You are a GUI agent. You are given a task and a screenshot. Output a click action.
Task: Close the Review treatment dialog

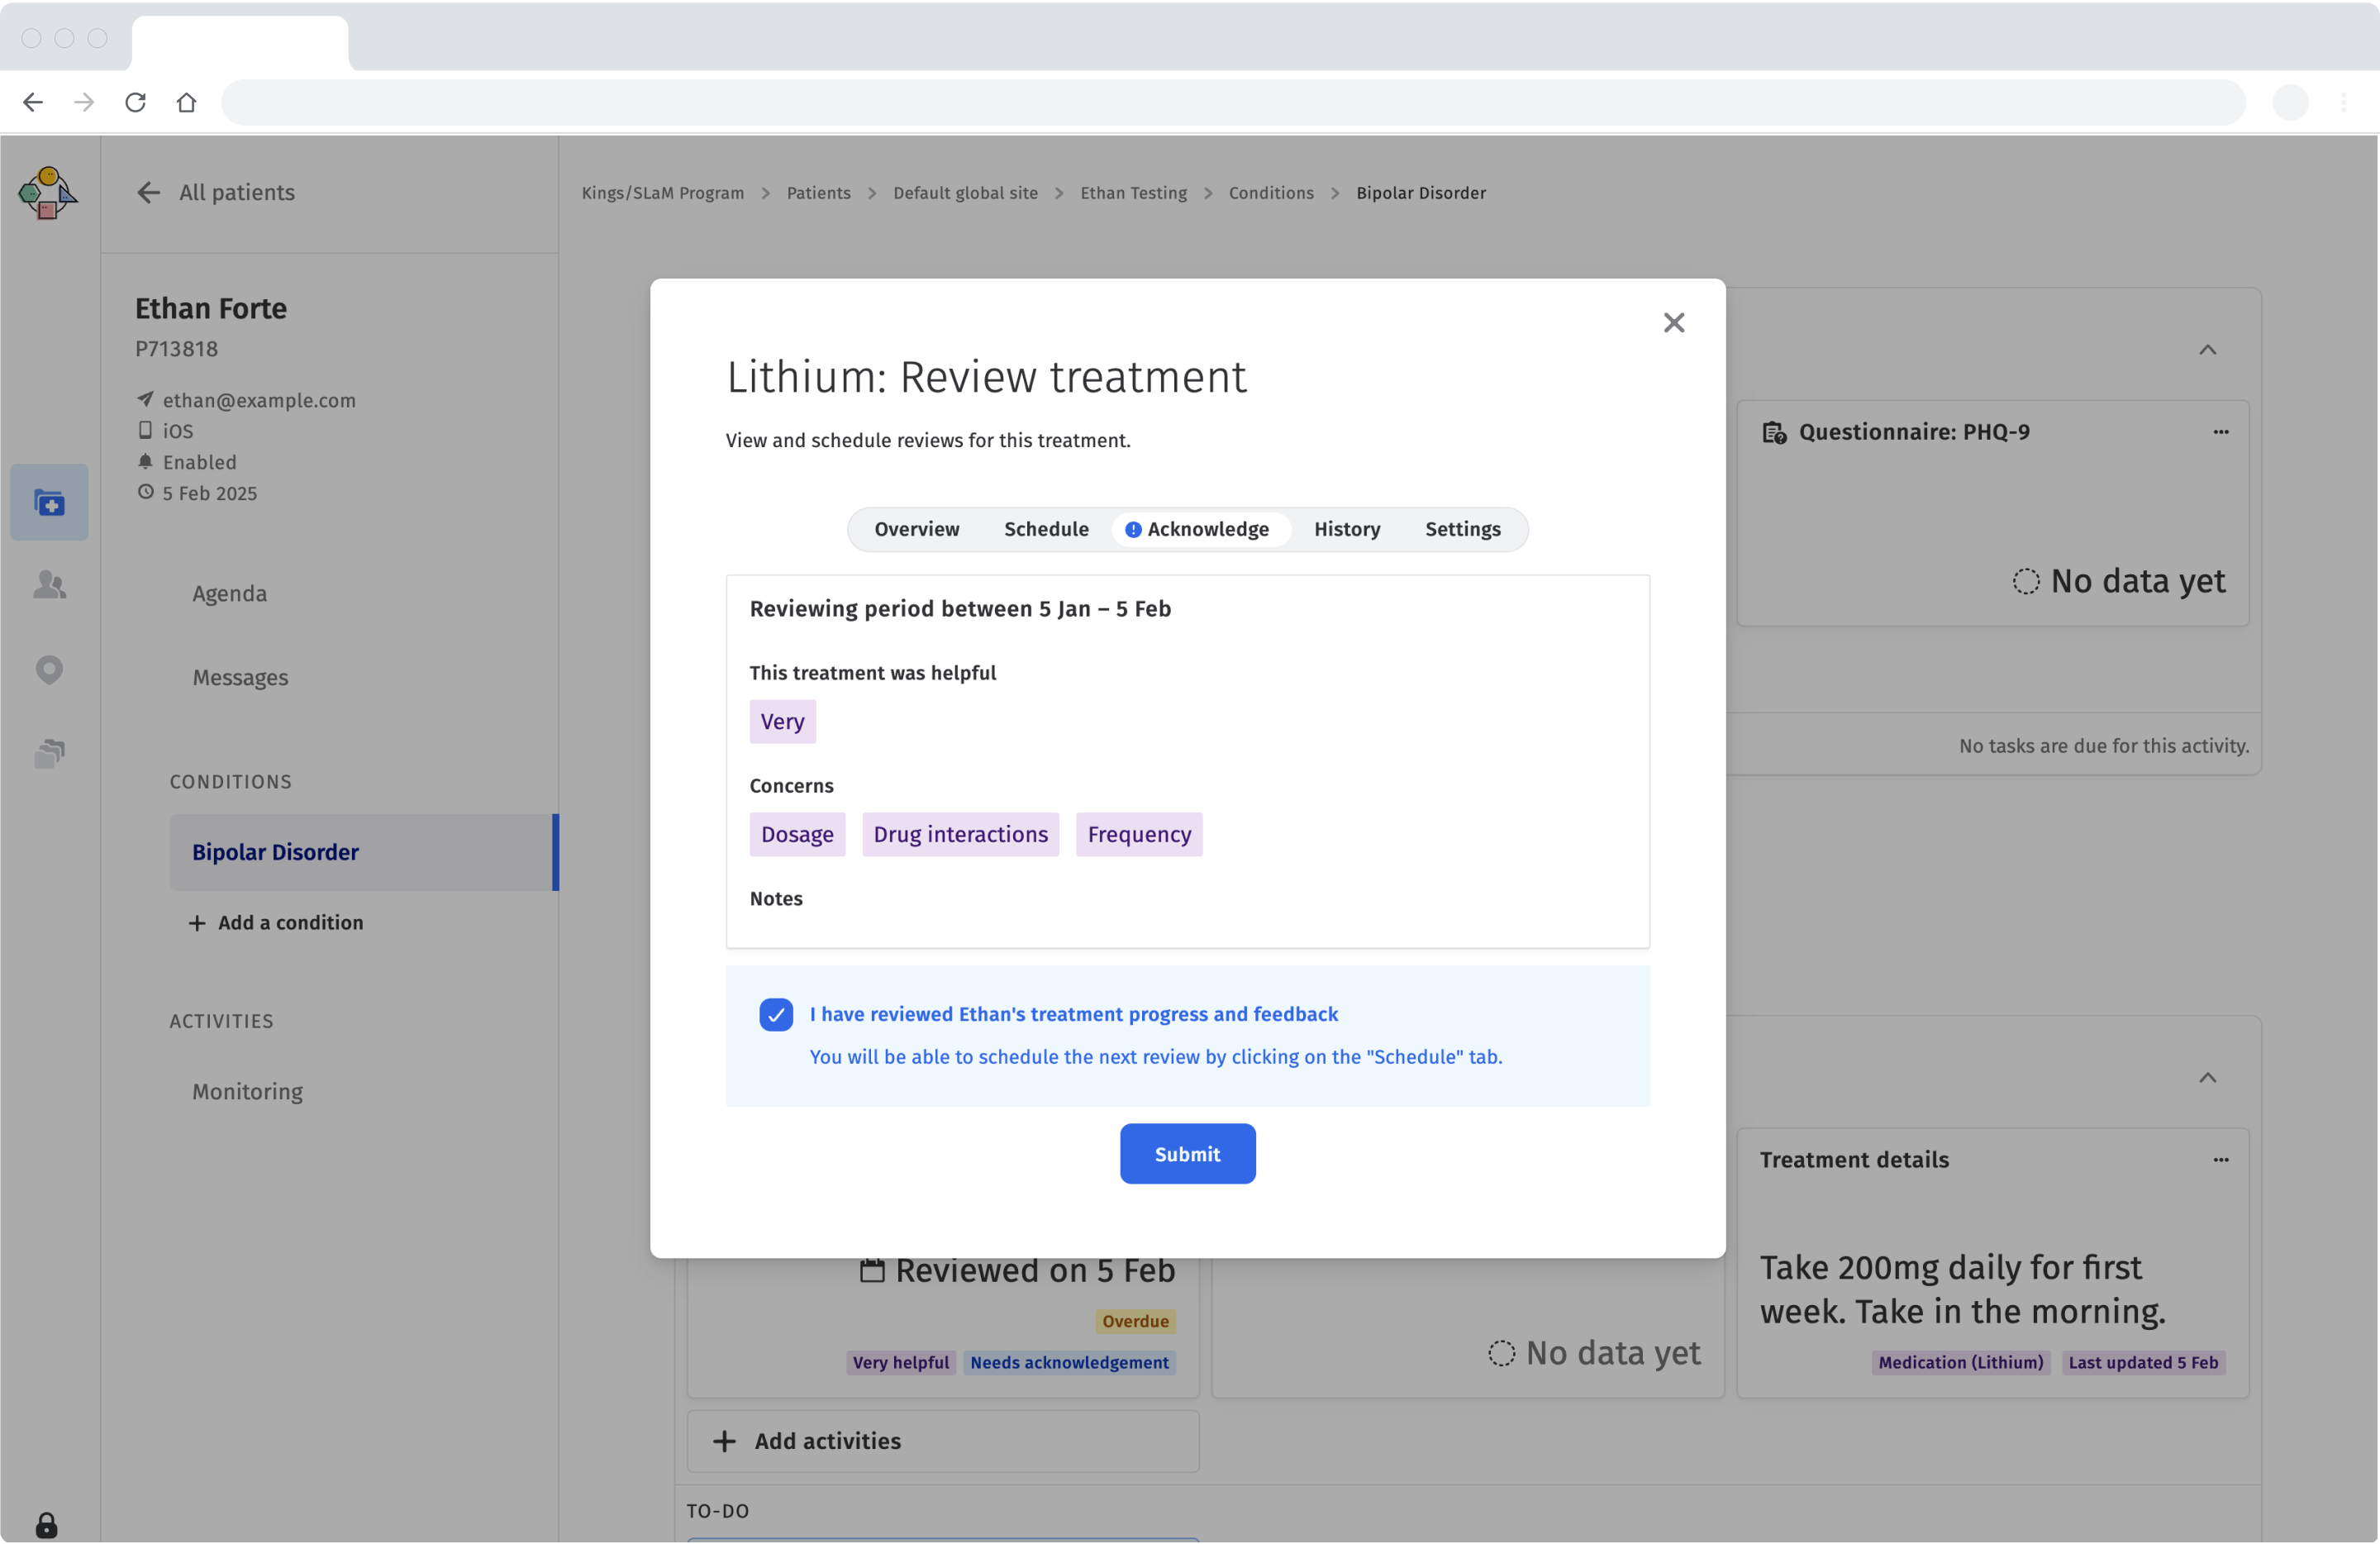click(1673, 323)
